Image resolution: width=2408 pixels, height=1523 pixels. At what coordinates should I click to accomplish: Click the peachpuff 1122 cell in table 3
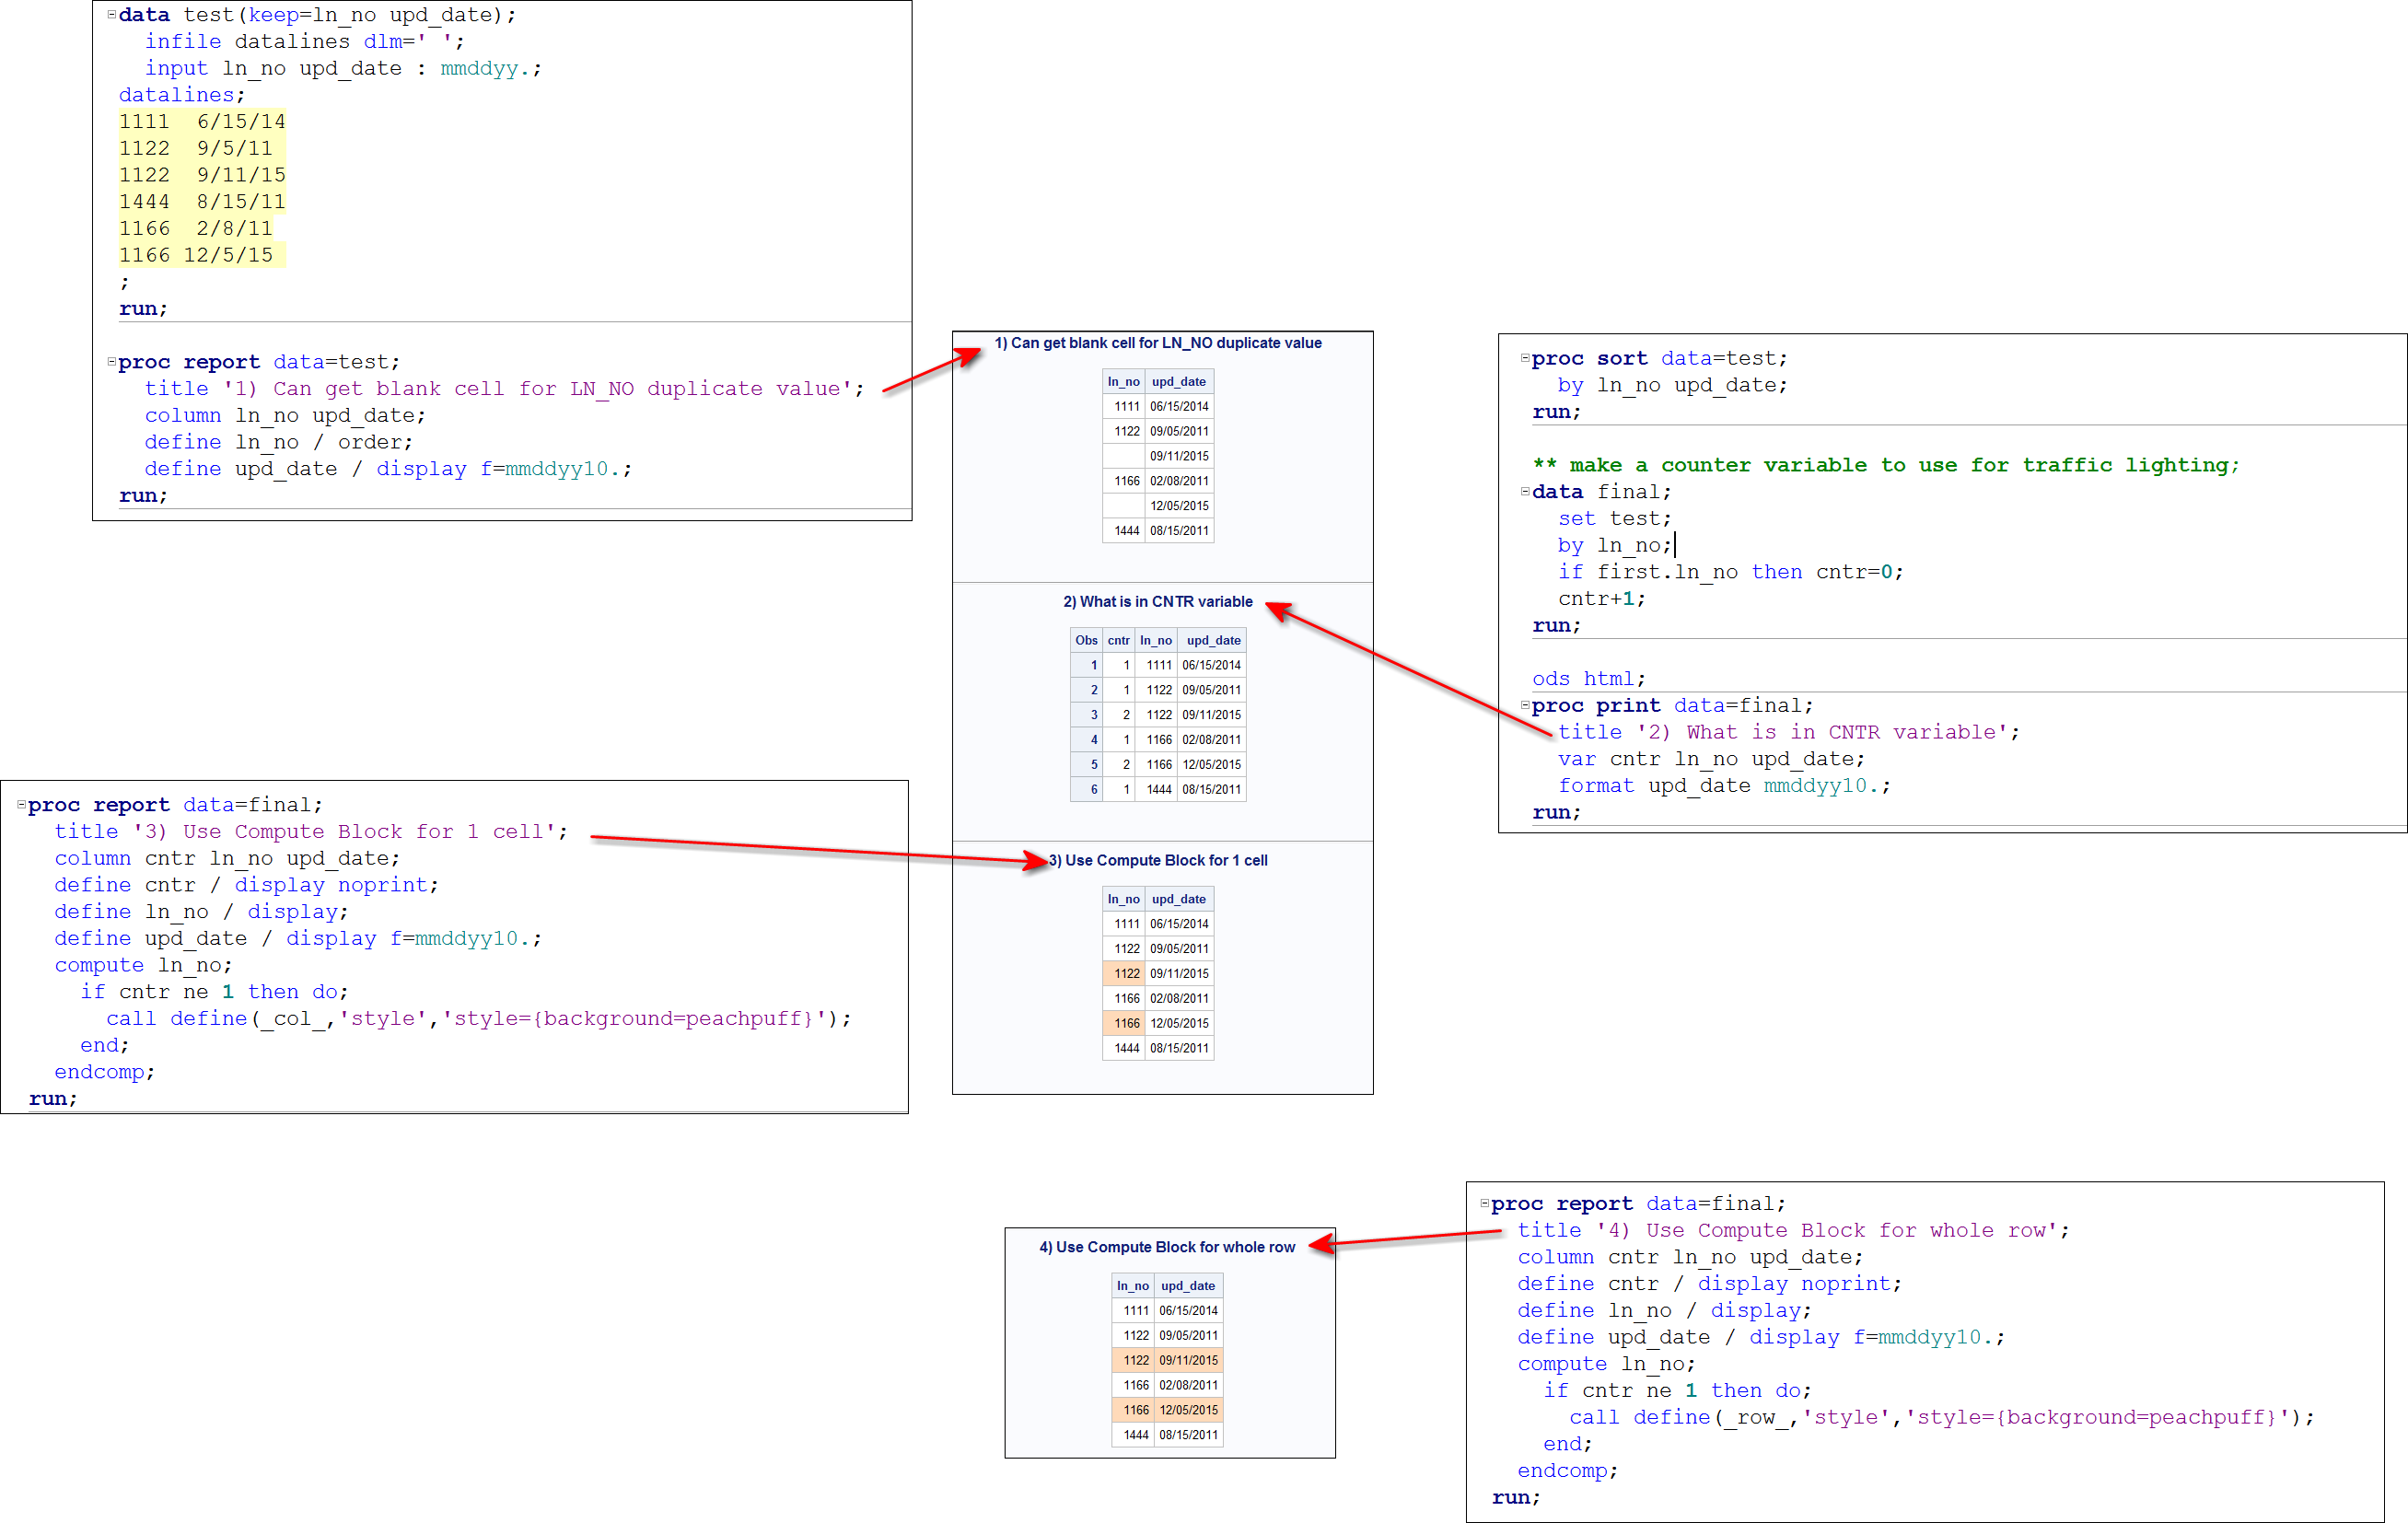pyautogui.click(x=1125, y=973)
